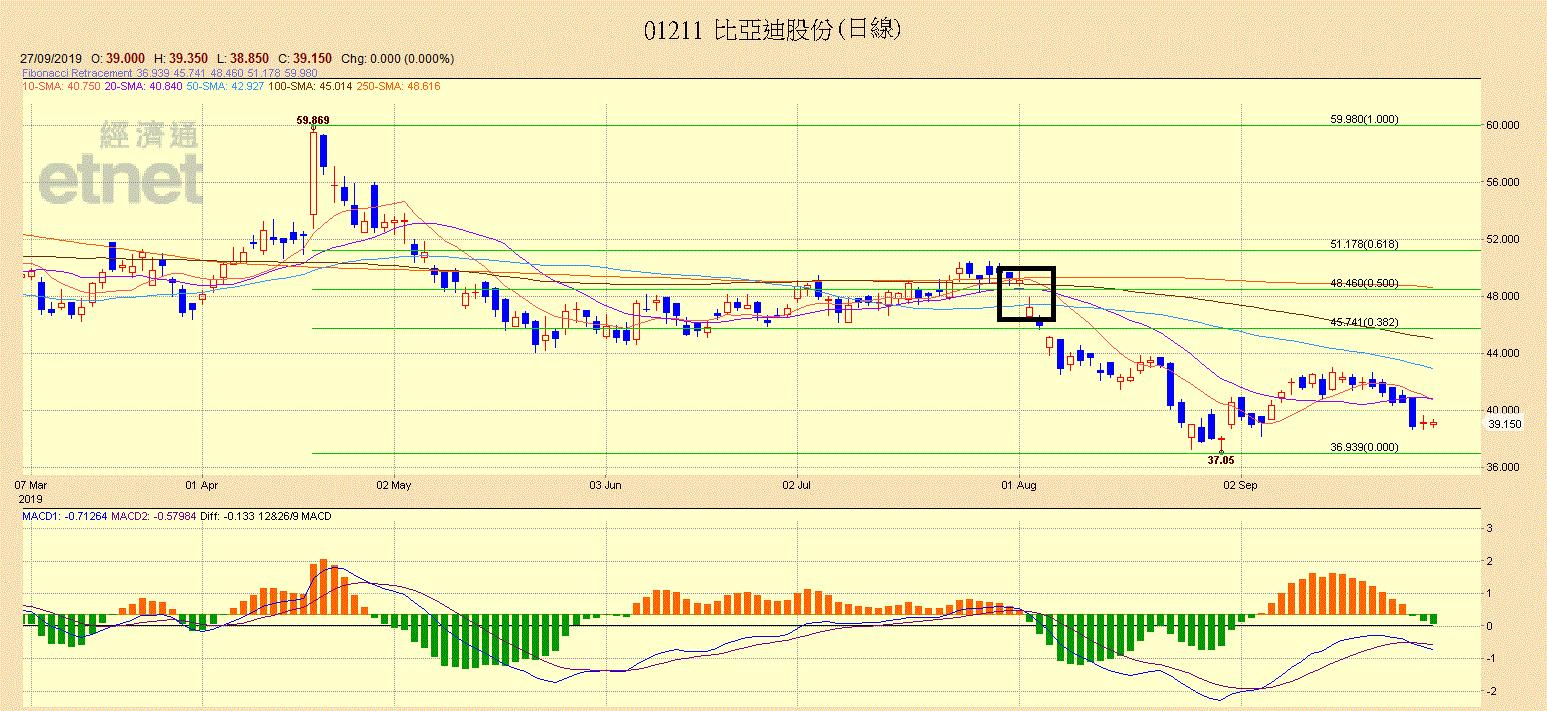Image resolution: width=1547 pixels, height=711 pixels.
Task: Select the 'Fibonacci Retracement' legend line
Action: (170, 73)
